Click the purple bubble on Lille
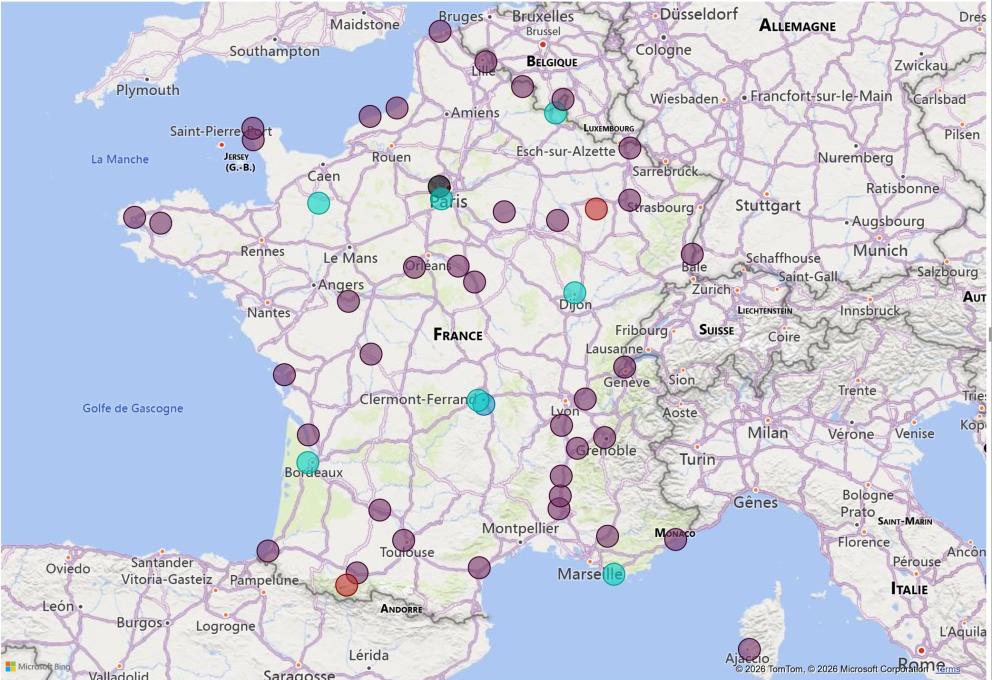Screen dimensions: 992x680 pos(486,61)
